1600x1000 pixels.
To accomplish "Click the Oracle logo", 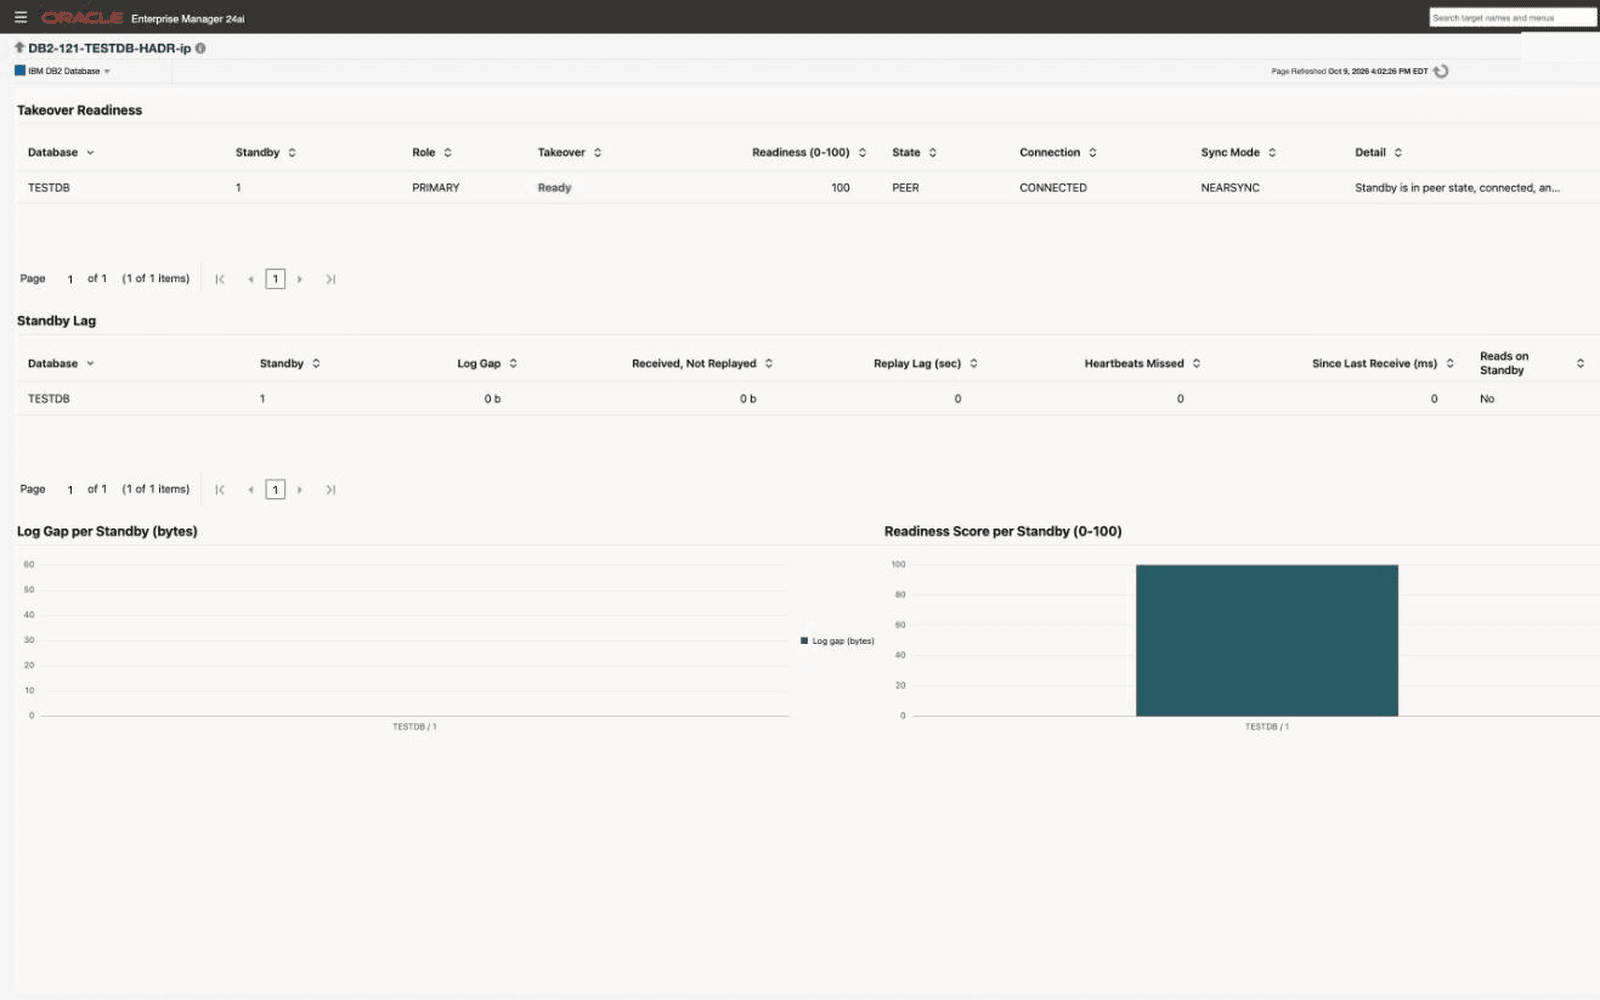I will [82, 18].
